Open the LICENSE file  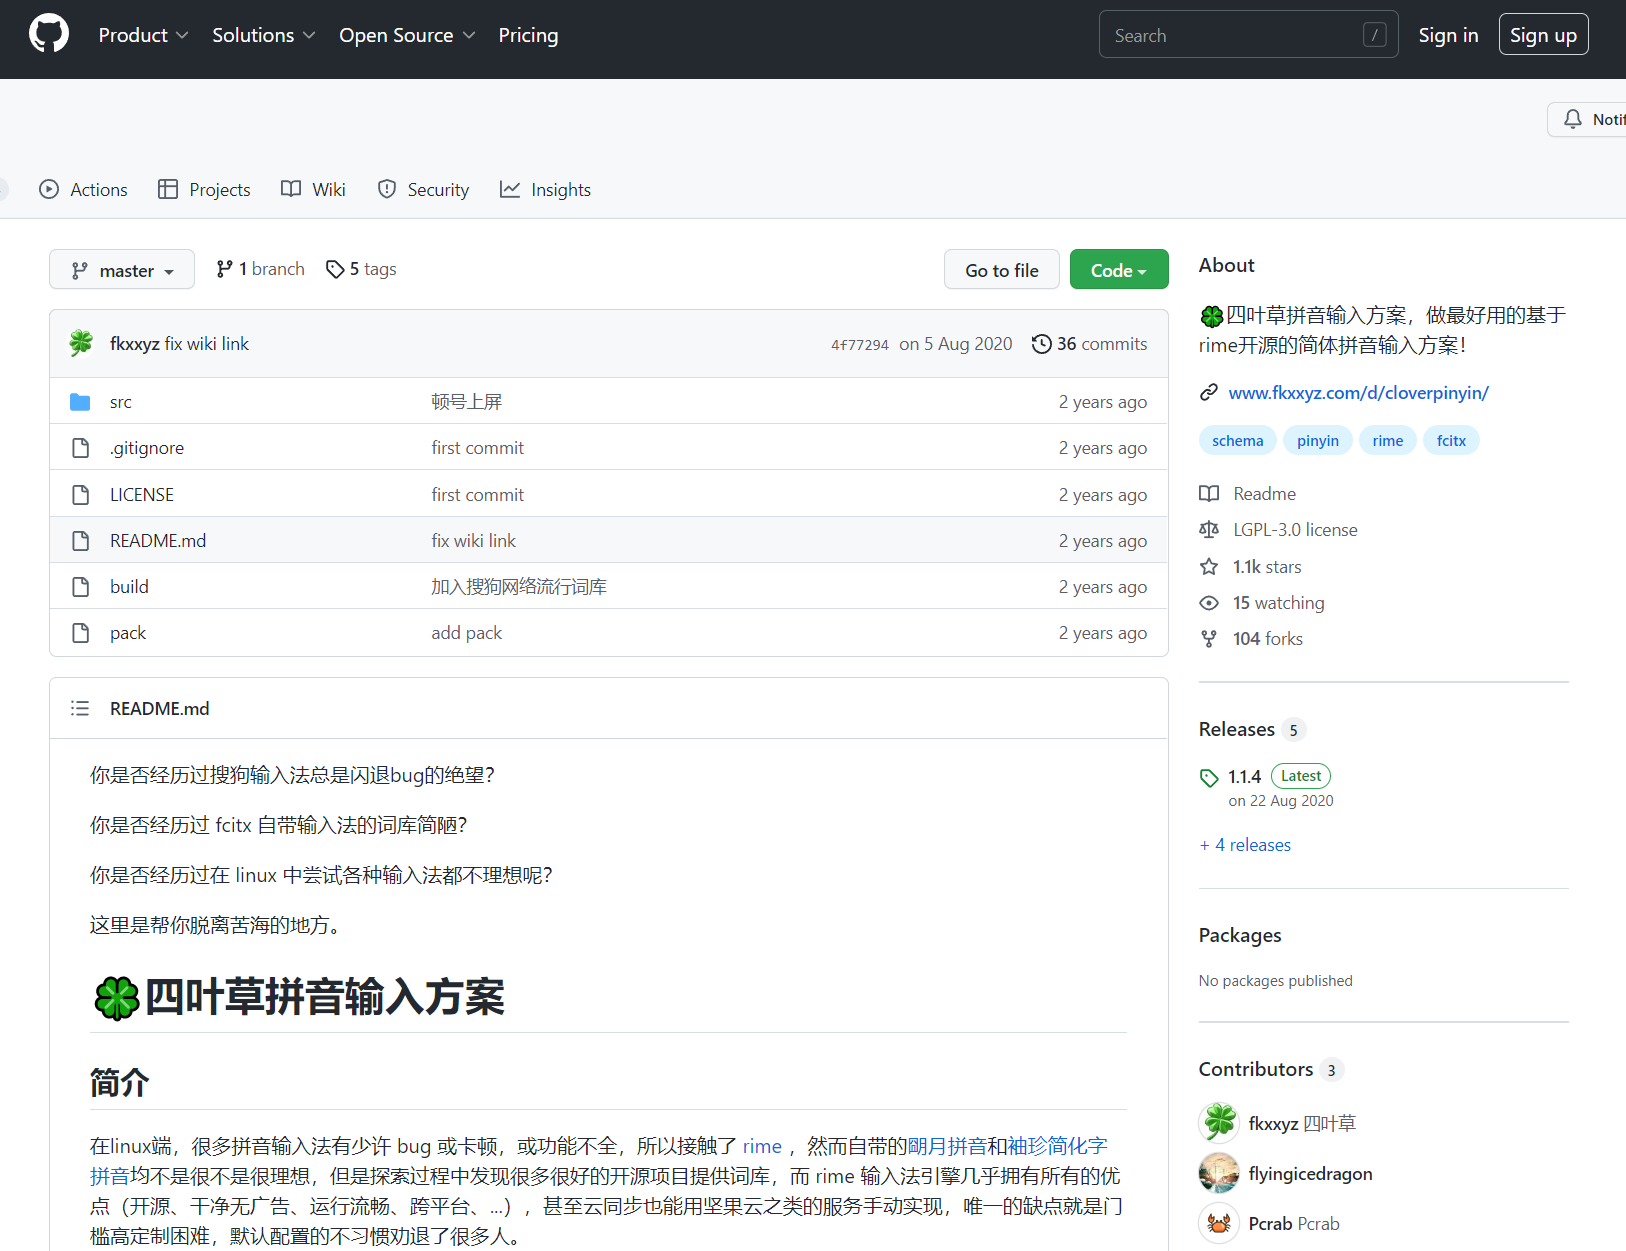(142, 495)
